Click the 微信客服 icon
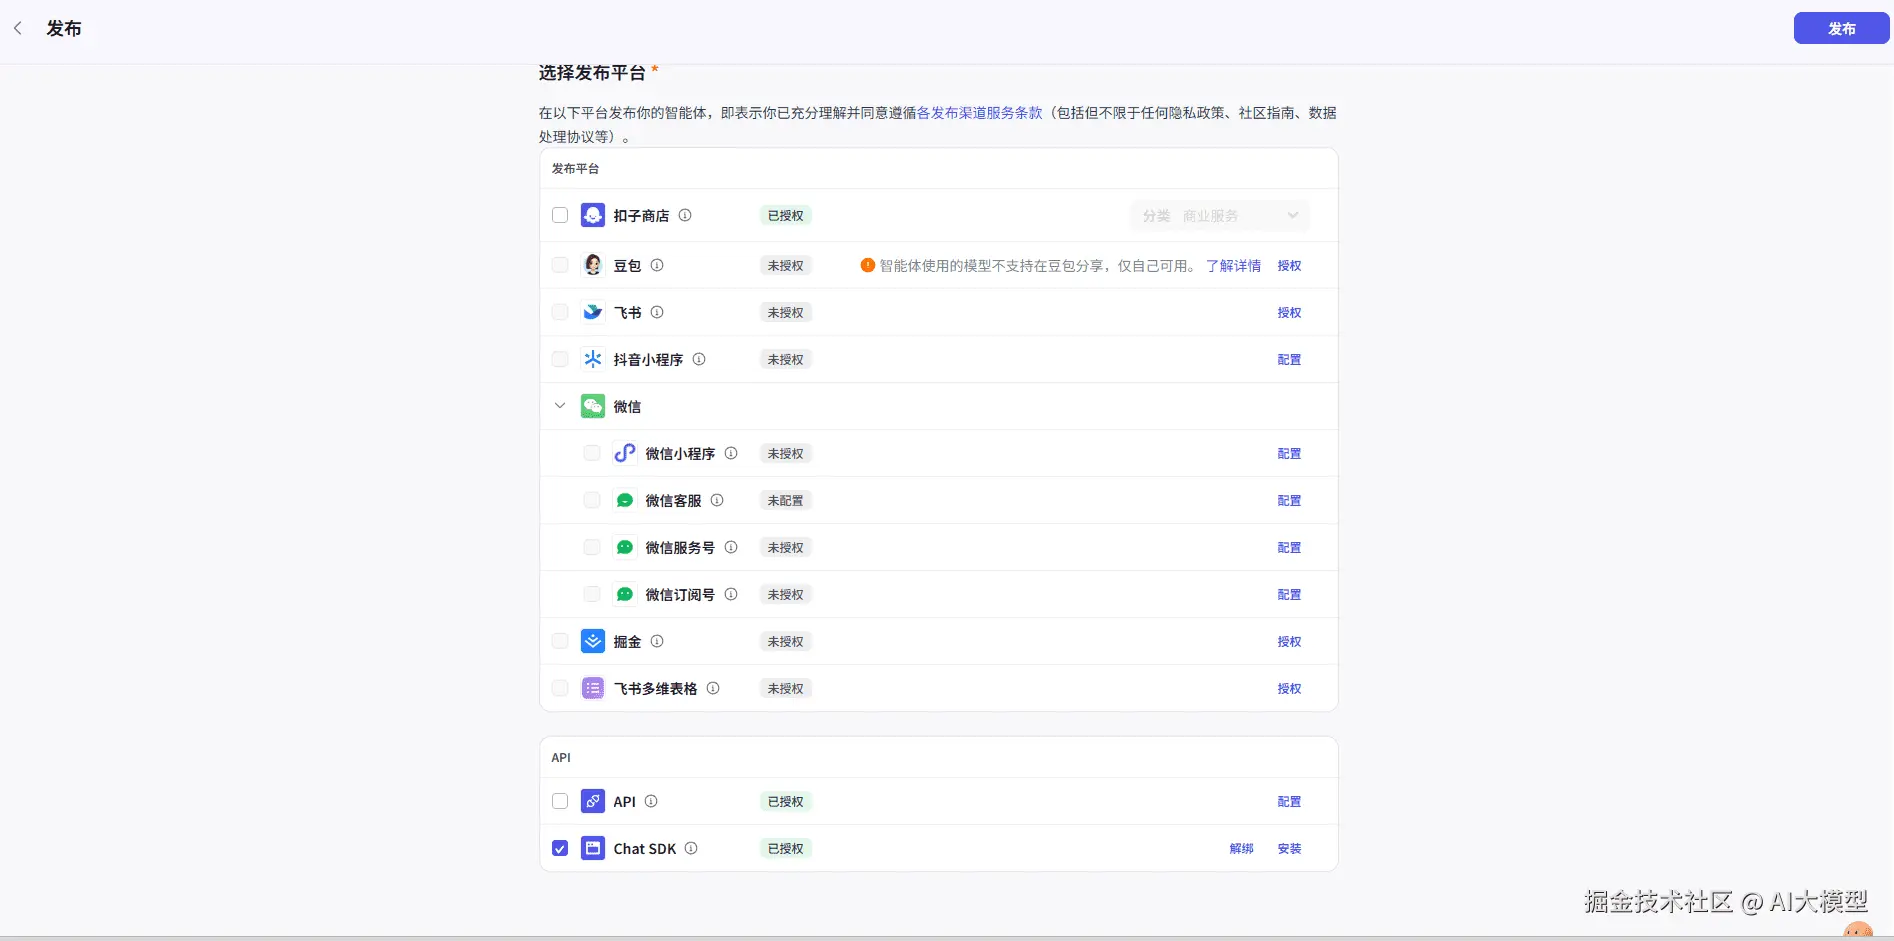The image size is (1894, 941). (625, 500)
